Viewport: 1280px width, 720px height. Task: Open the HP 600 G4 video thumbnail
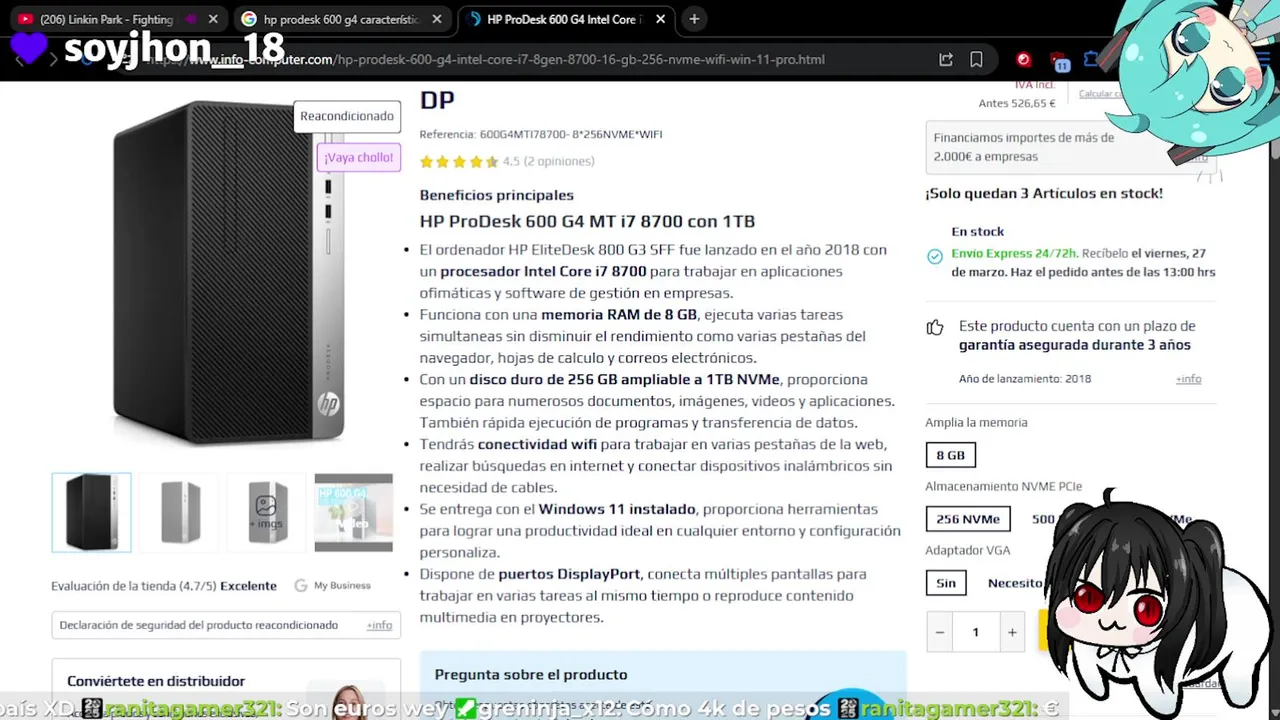point(353,512)
